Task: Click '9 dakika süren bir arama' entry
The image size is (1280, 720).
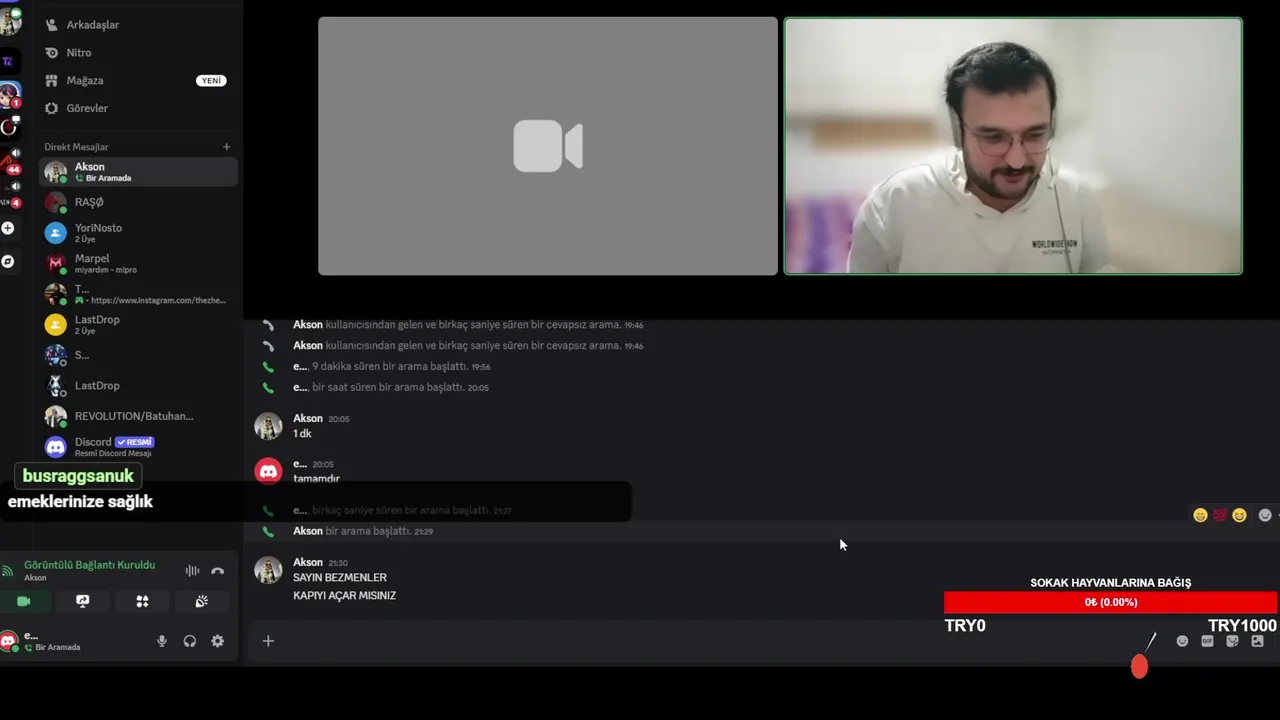Action: [390, 367]
